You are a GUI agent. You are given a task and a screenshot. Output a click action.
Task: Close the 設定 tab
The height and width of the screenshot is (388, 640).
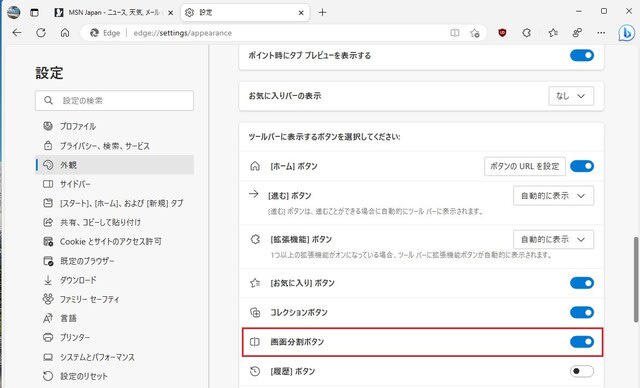[301, 13]
